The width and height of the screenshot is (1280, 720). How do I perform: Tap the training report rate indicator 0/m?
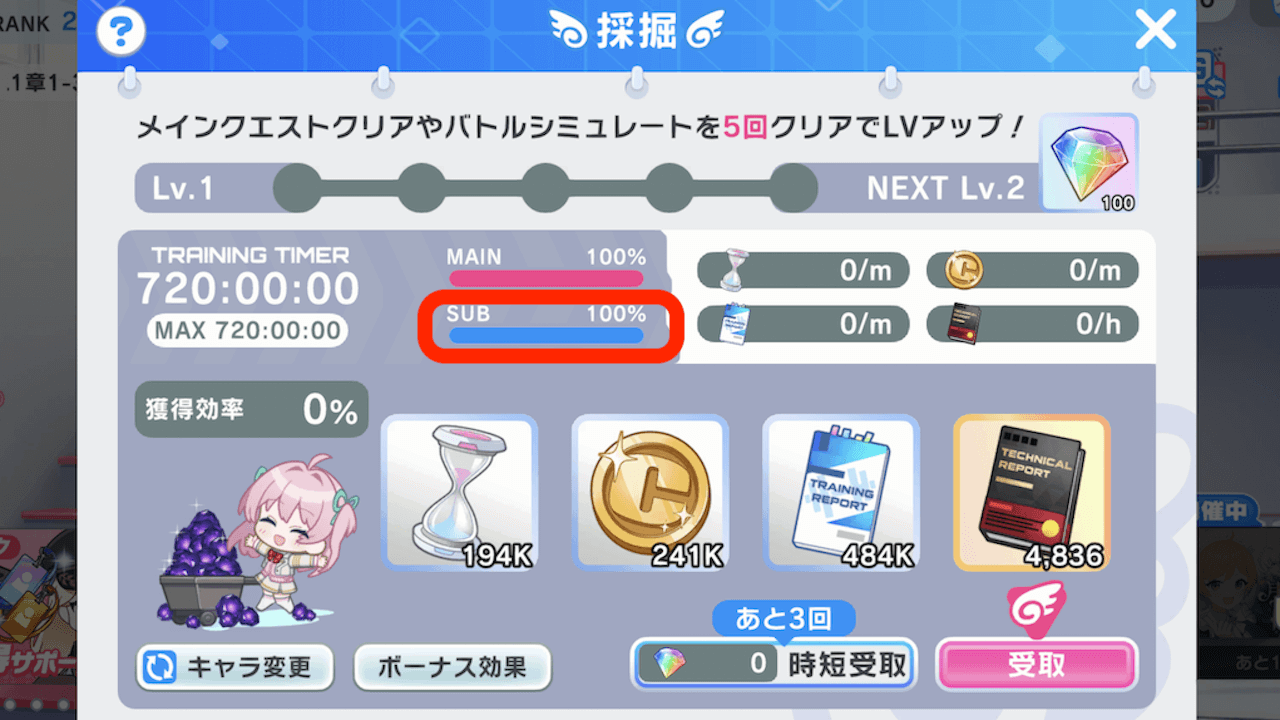[x=803, y=324]
